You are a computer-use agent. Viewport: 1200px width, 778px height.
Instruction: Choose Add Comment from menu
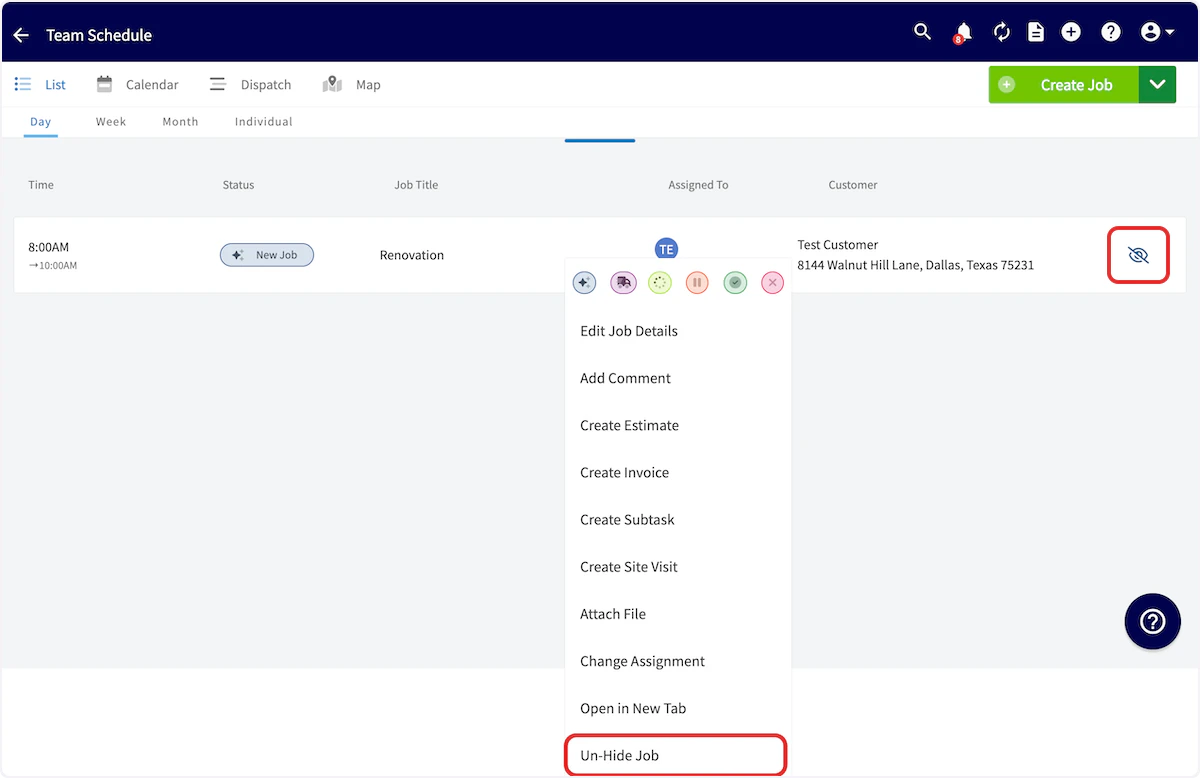tap(678, 378)
